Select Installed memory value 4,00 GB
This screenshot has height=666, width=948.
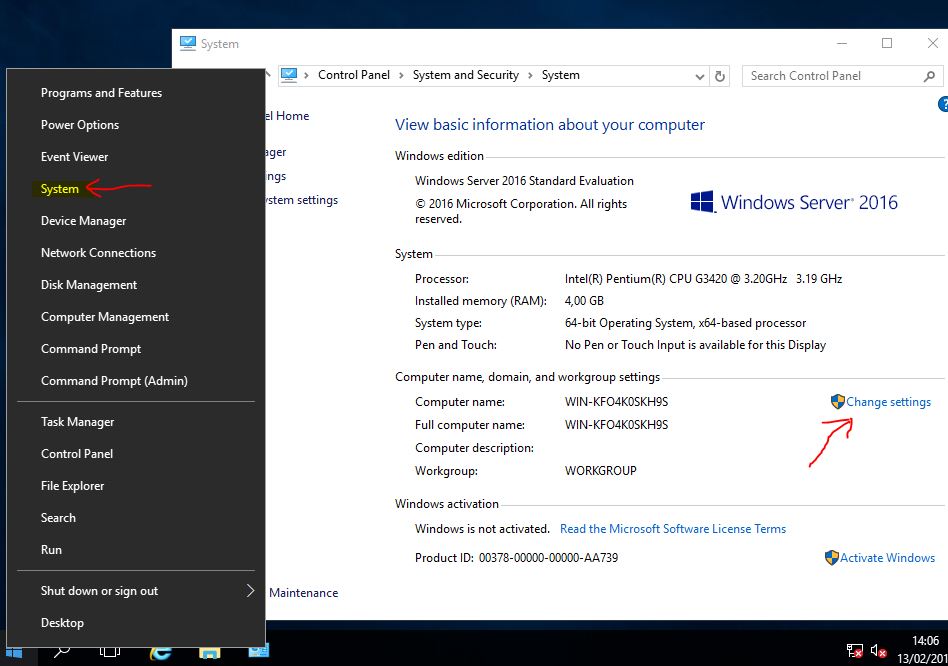click(584, 301)
